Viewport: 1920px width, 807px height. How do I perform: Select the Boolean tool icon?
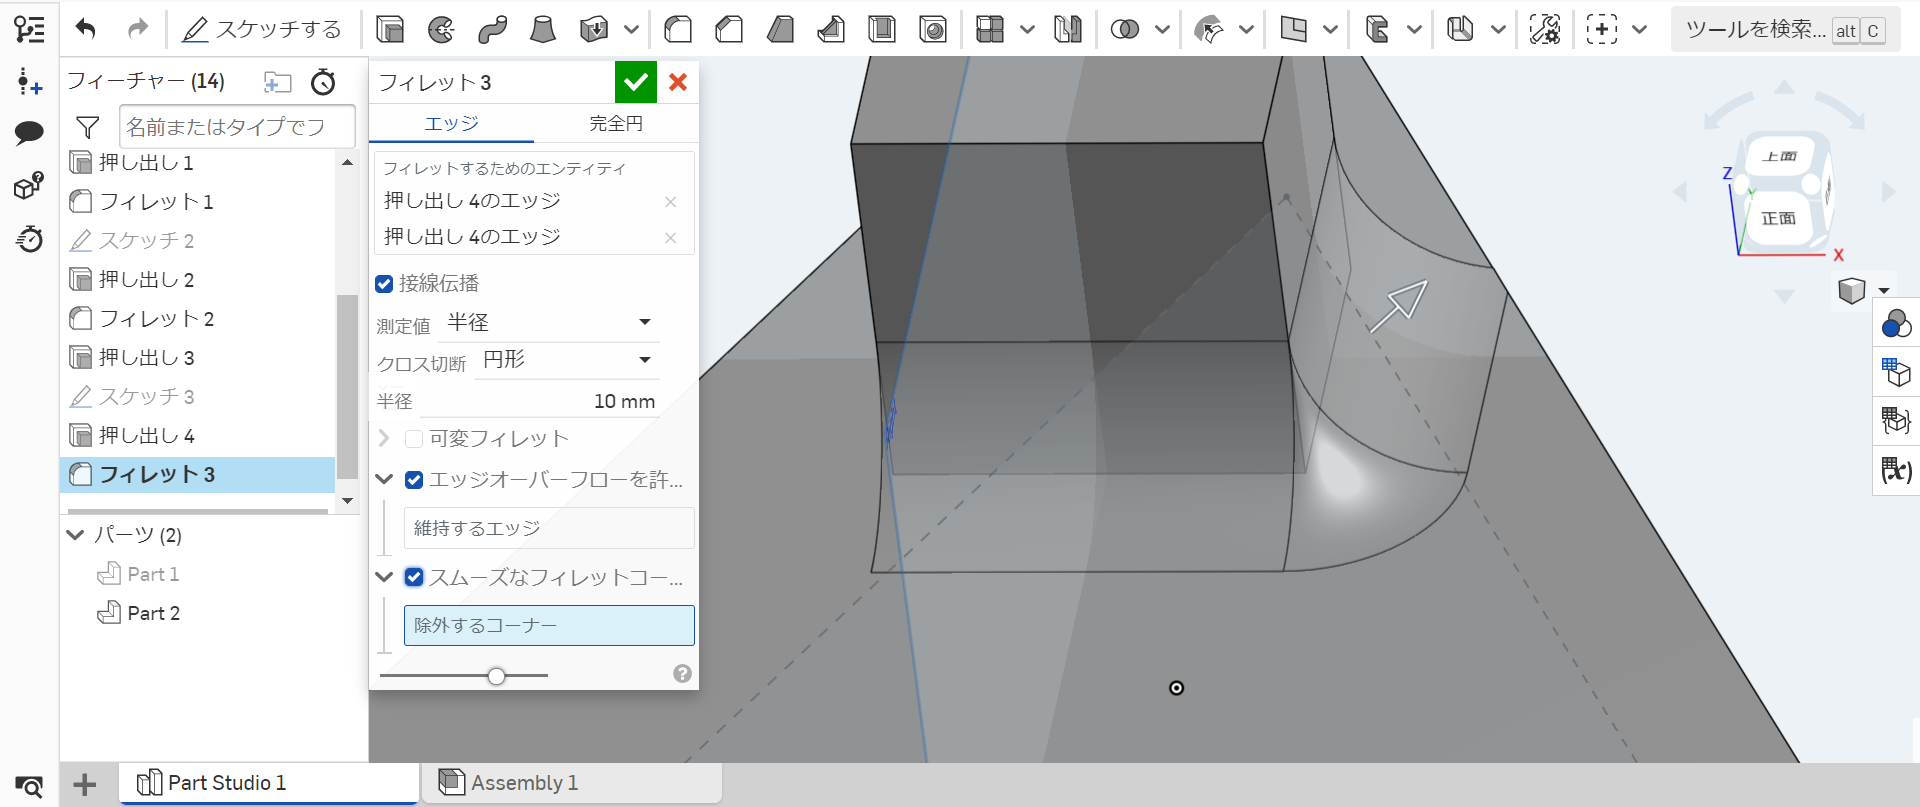(x=1125, y=30)
